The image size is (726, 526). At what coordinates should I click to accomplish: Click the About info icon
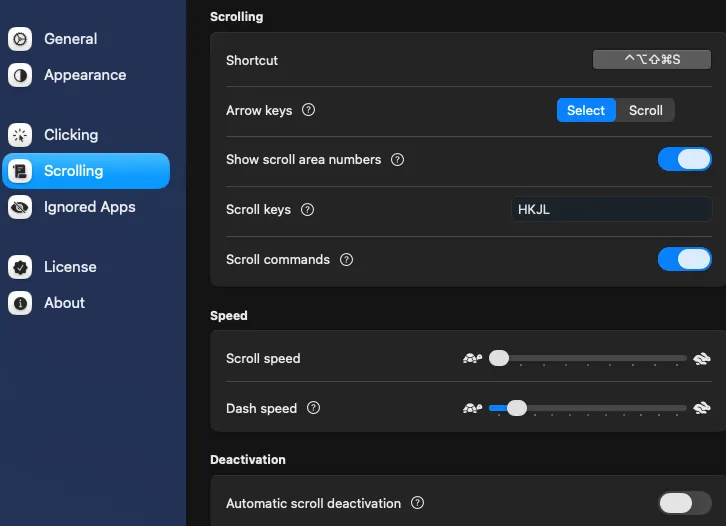coord(20,303)
